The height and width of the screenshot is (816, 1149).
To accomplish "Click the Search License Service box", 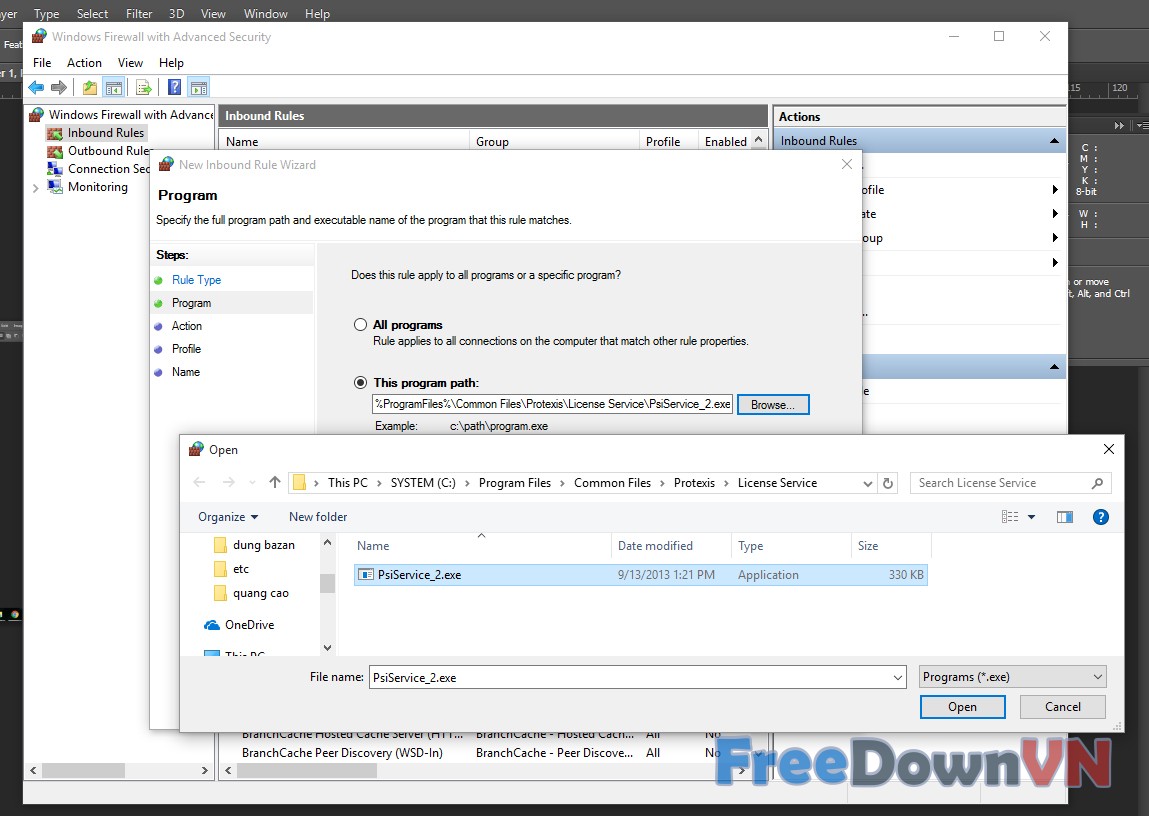I will coord(1000,483).
